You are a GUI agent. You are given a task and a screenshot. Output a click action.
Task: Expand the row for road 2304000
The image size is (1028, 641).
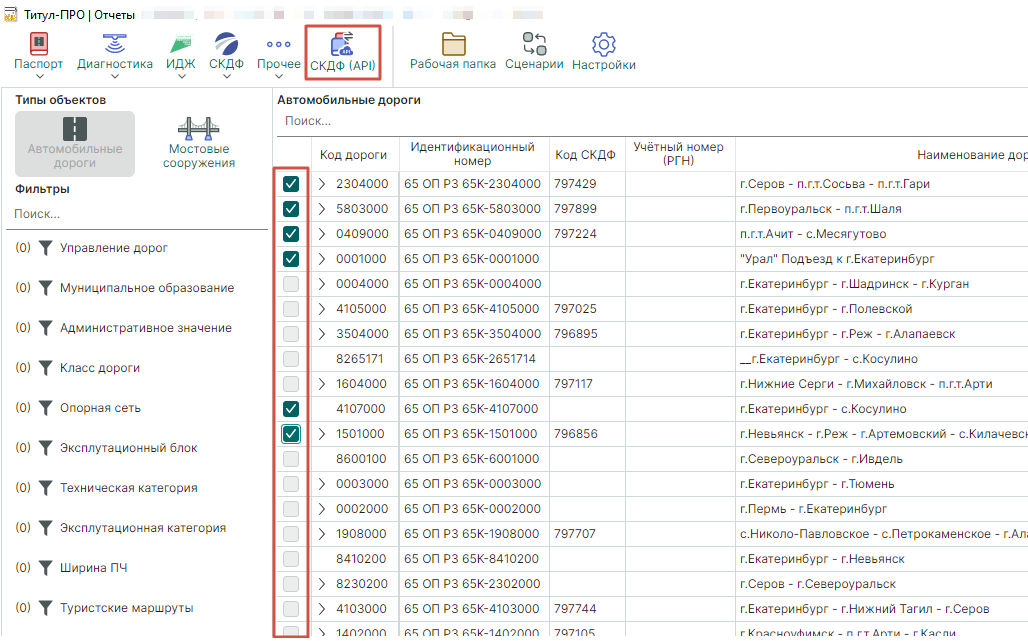322,184
